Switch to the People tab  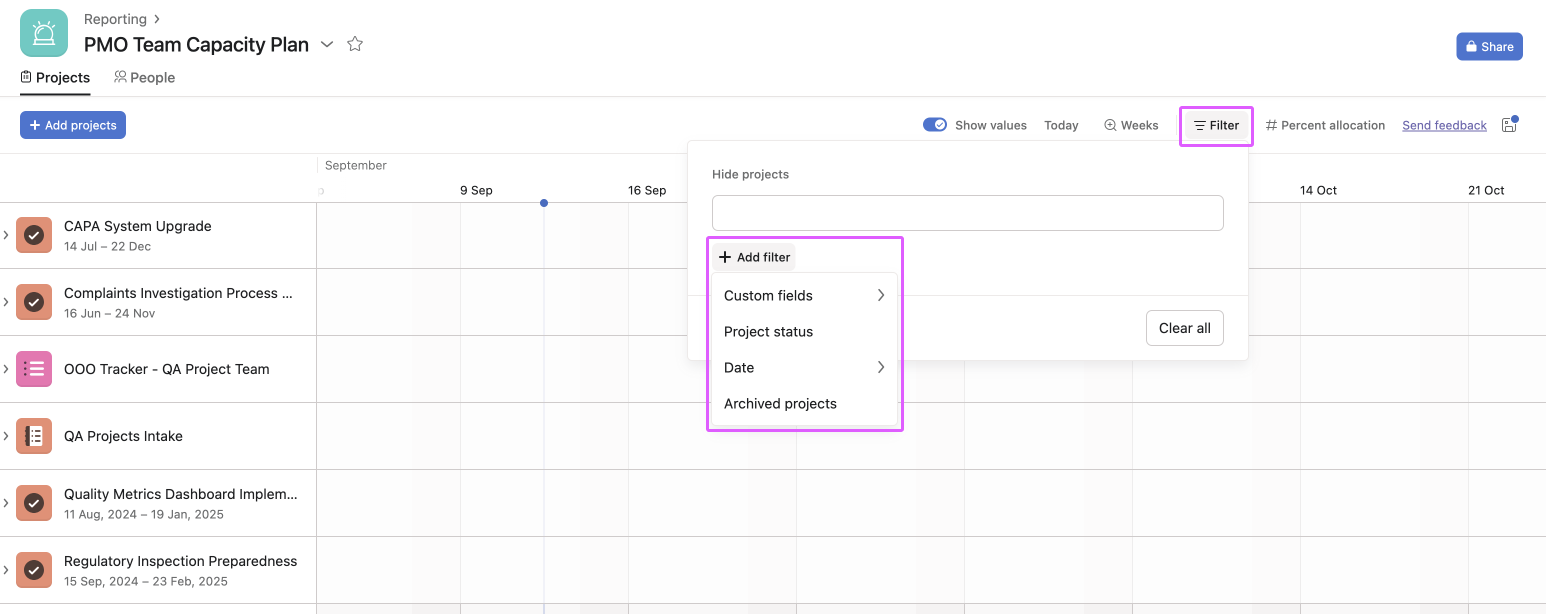coord(144,77)
